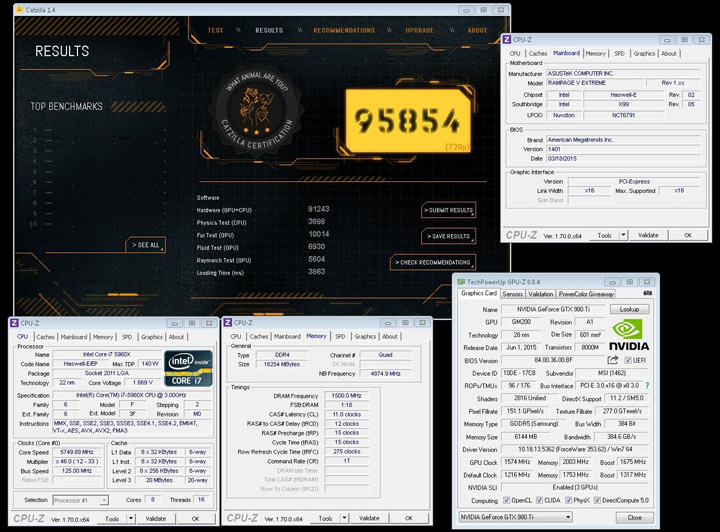Select the SPD tab in the memory CPU-Z window

point(340,336)
